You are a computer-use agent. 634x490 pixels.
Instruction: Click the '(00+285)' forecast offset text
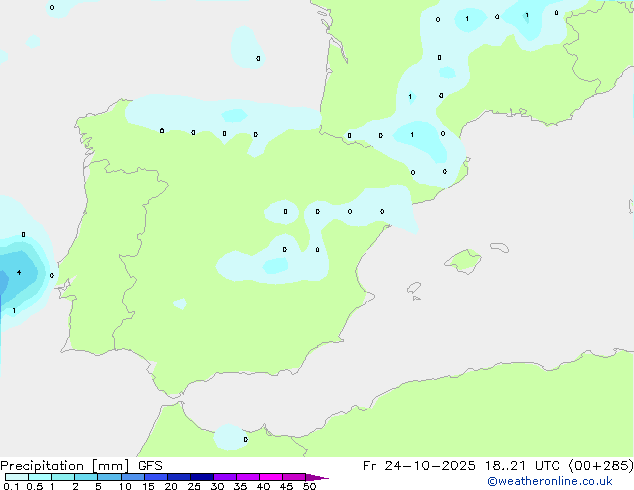pyautogui.click(x=601, y=466)
